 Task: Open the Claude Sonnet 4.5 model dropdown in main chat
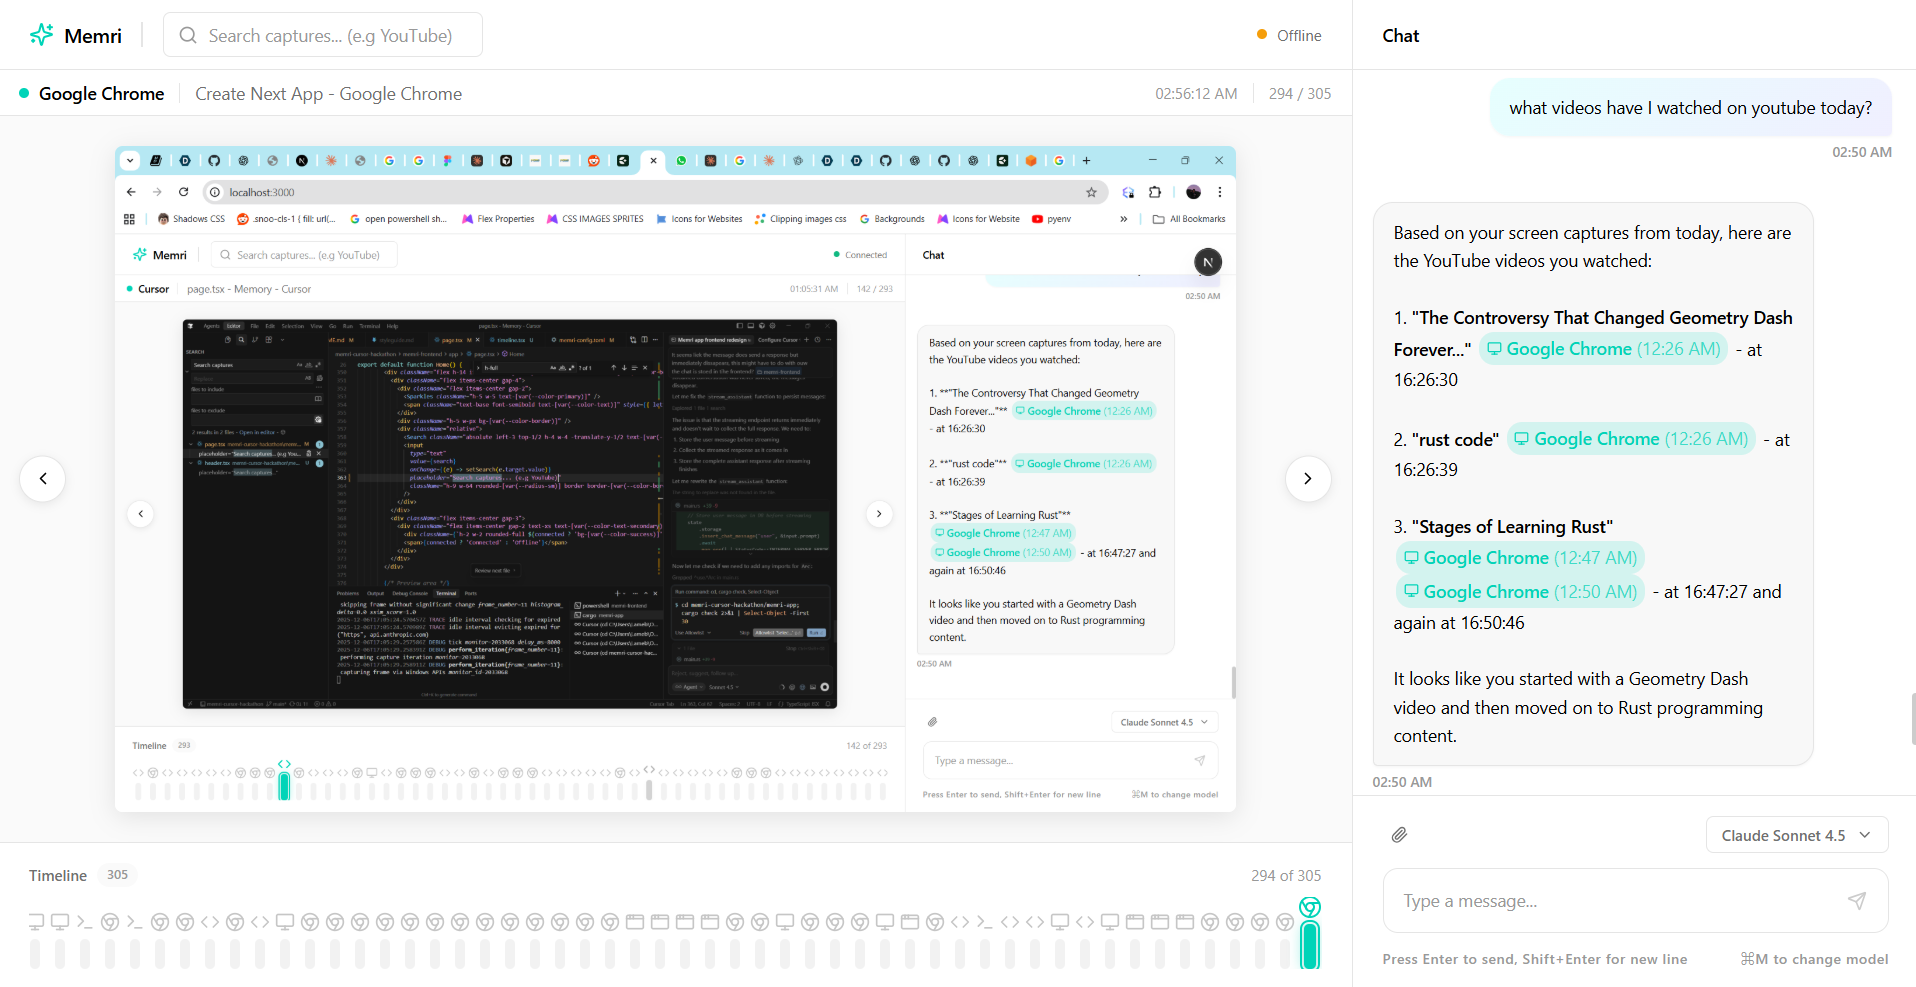1796,835
